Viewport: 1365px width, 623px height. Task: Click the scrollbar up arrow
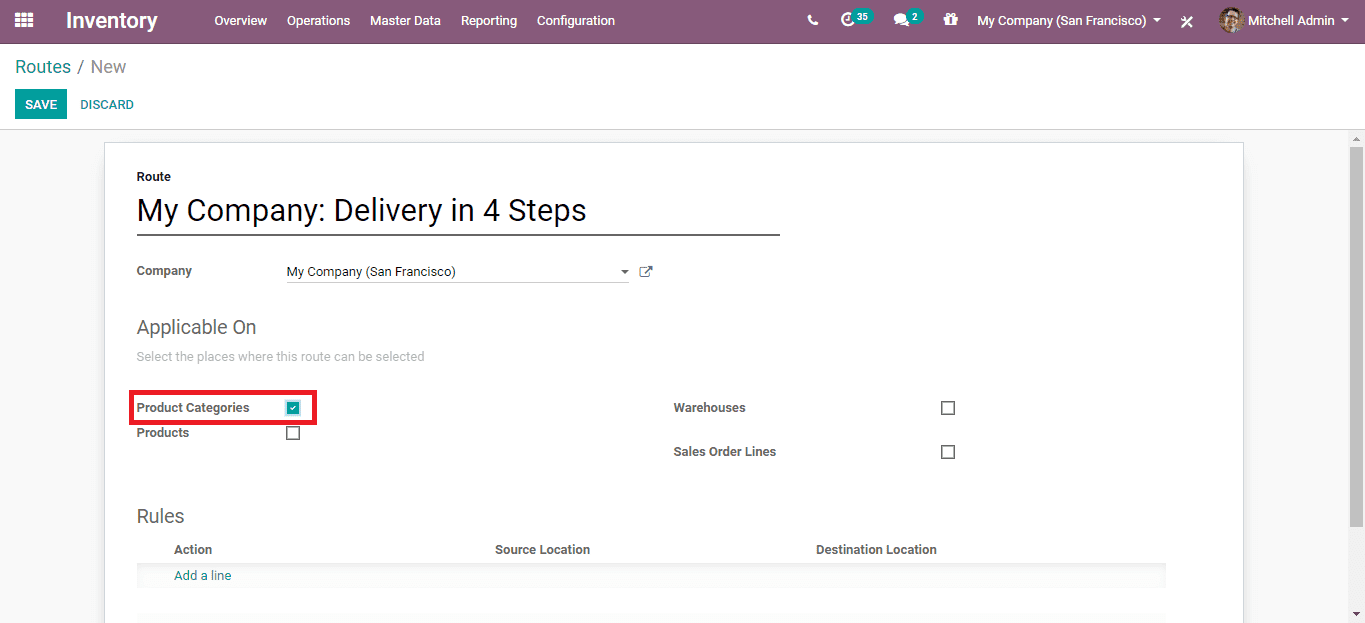point(1356,137)
